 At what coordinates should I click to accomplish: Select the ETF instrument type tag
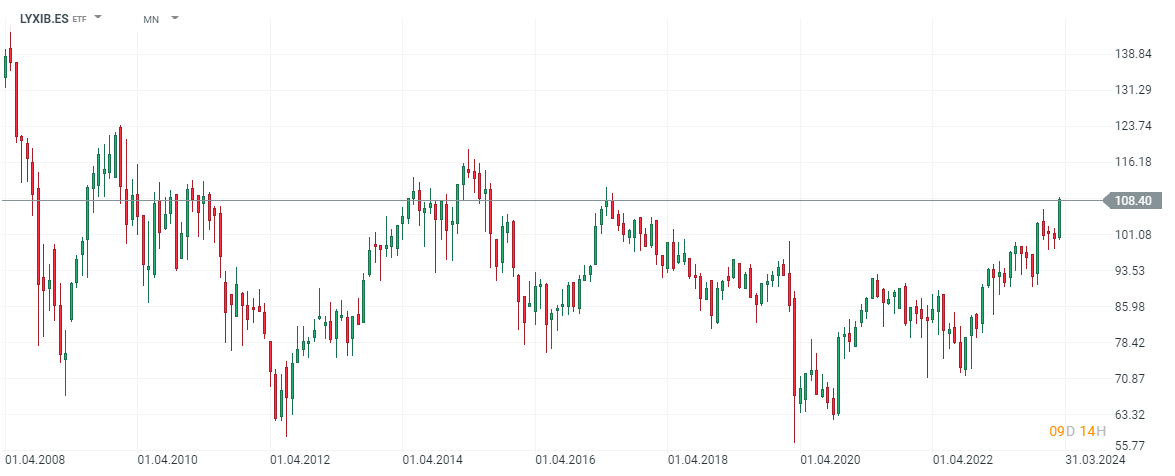tap(80, 19)
